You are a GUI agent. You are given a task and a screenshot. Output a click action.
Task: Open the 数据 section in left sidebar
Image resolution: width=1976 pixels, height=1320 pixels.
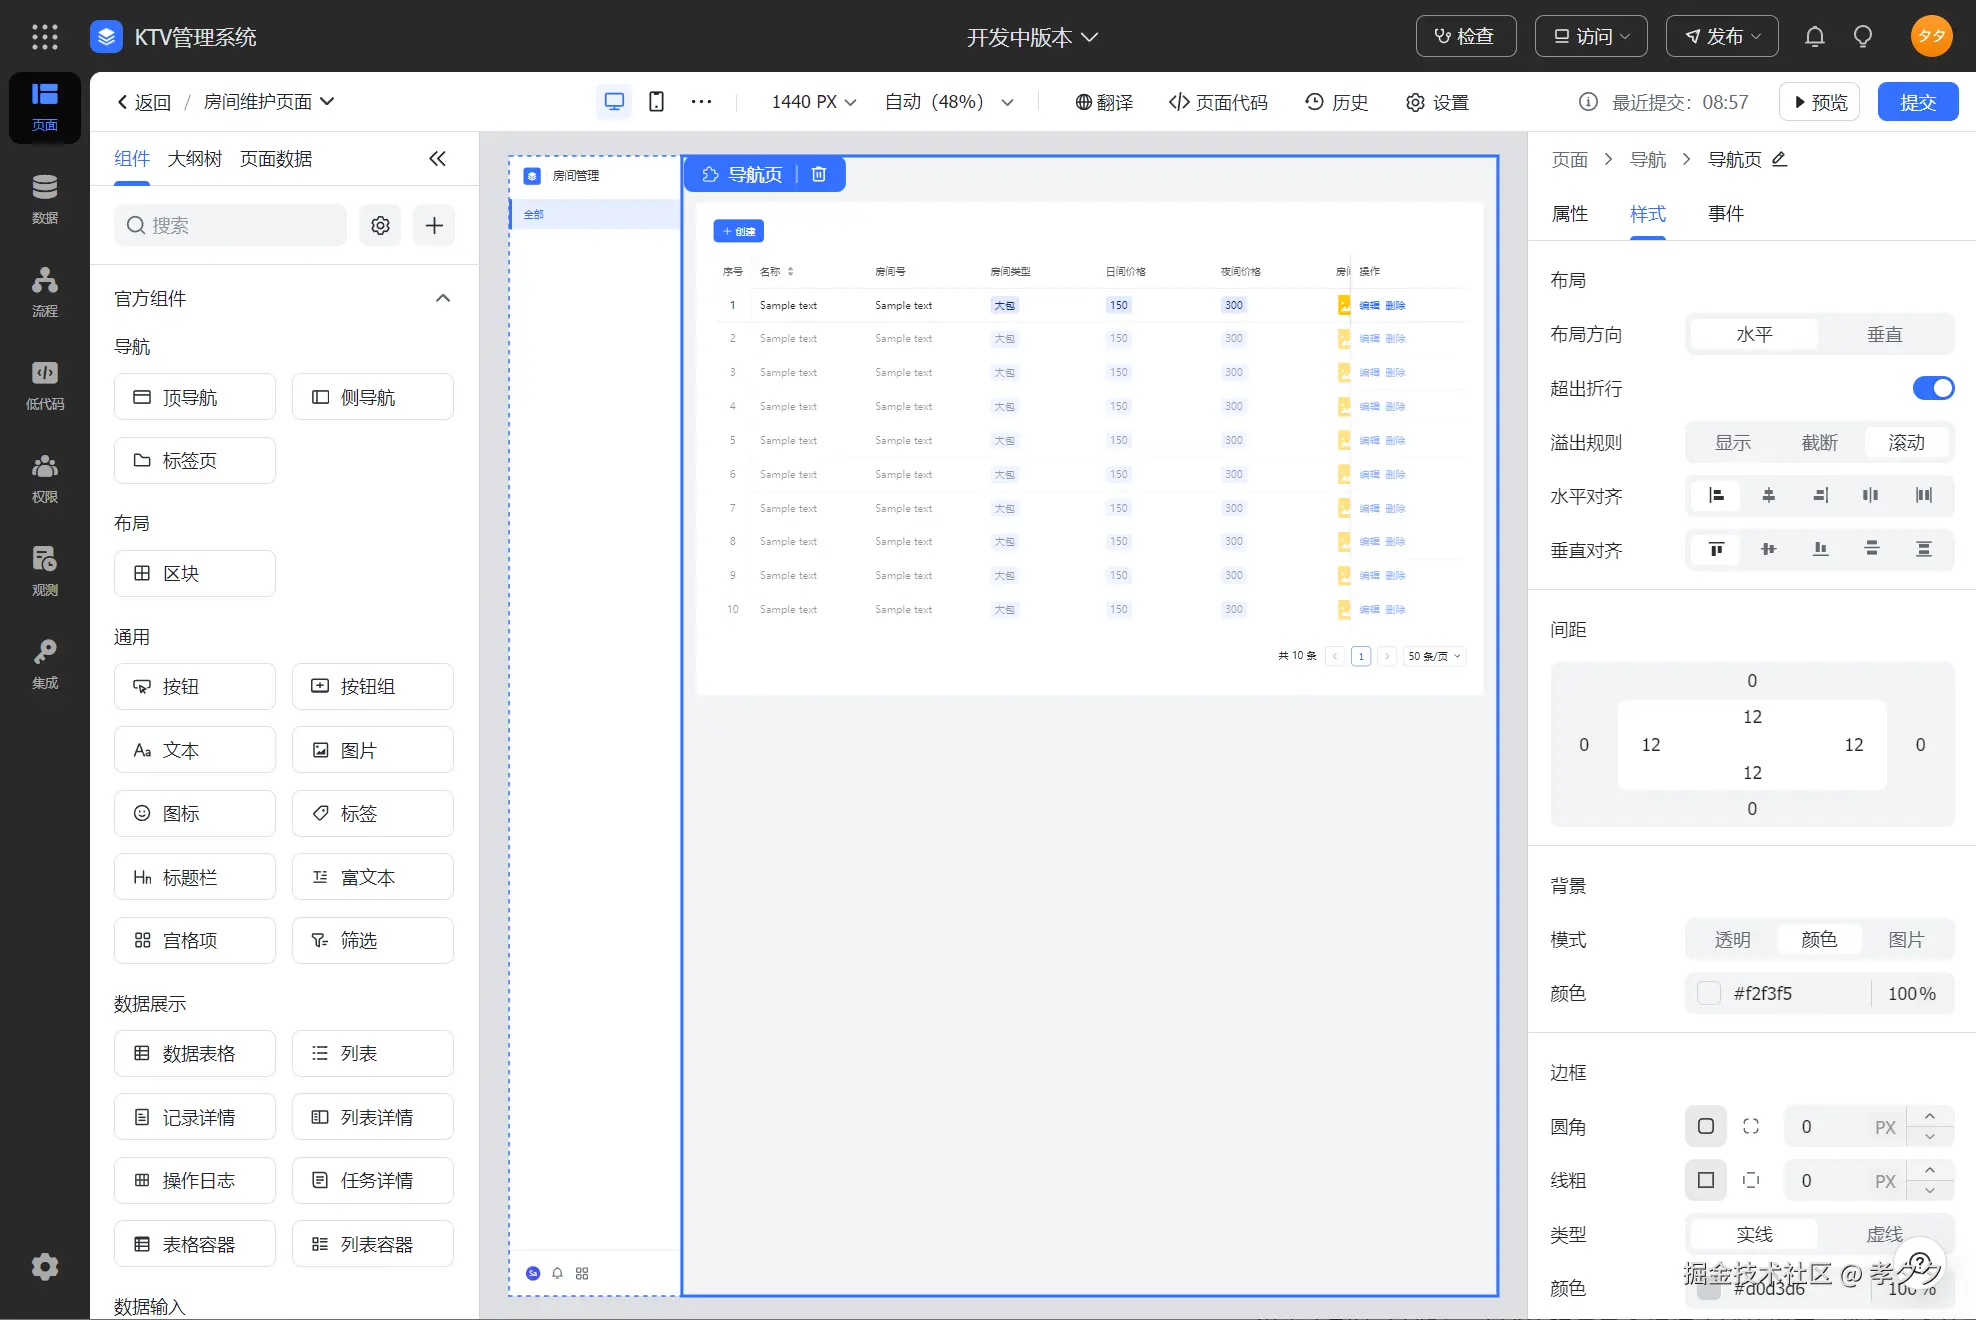click(44, 198)
